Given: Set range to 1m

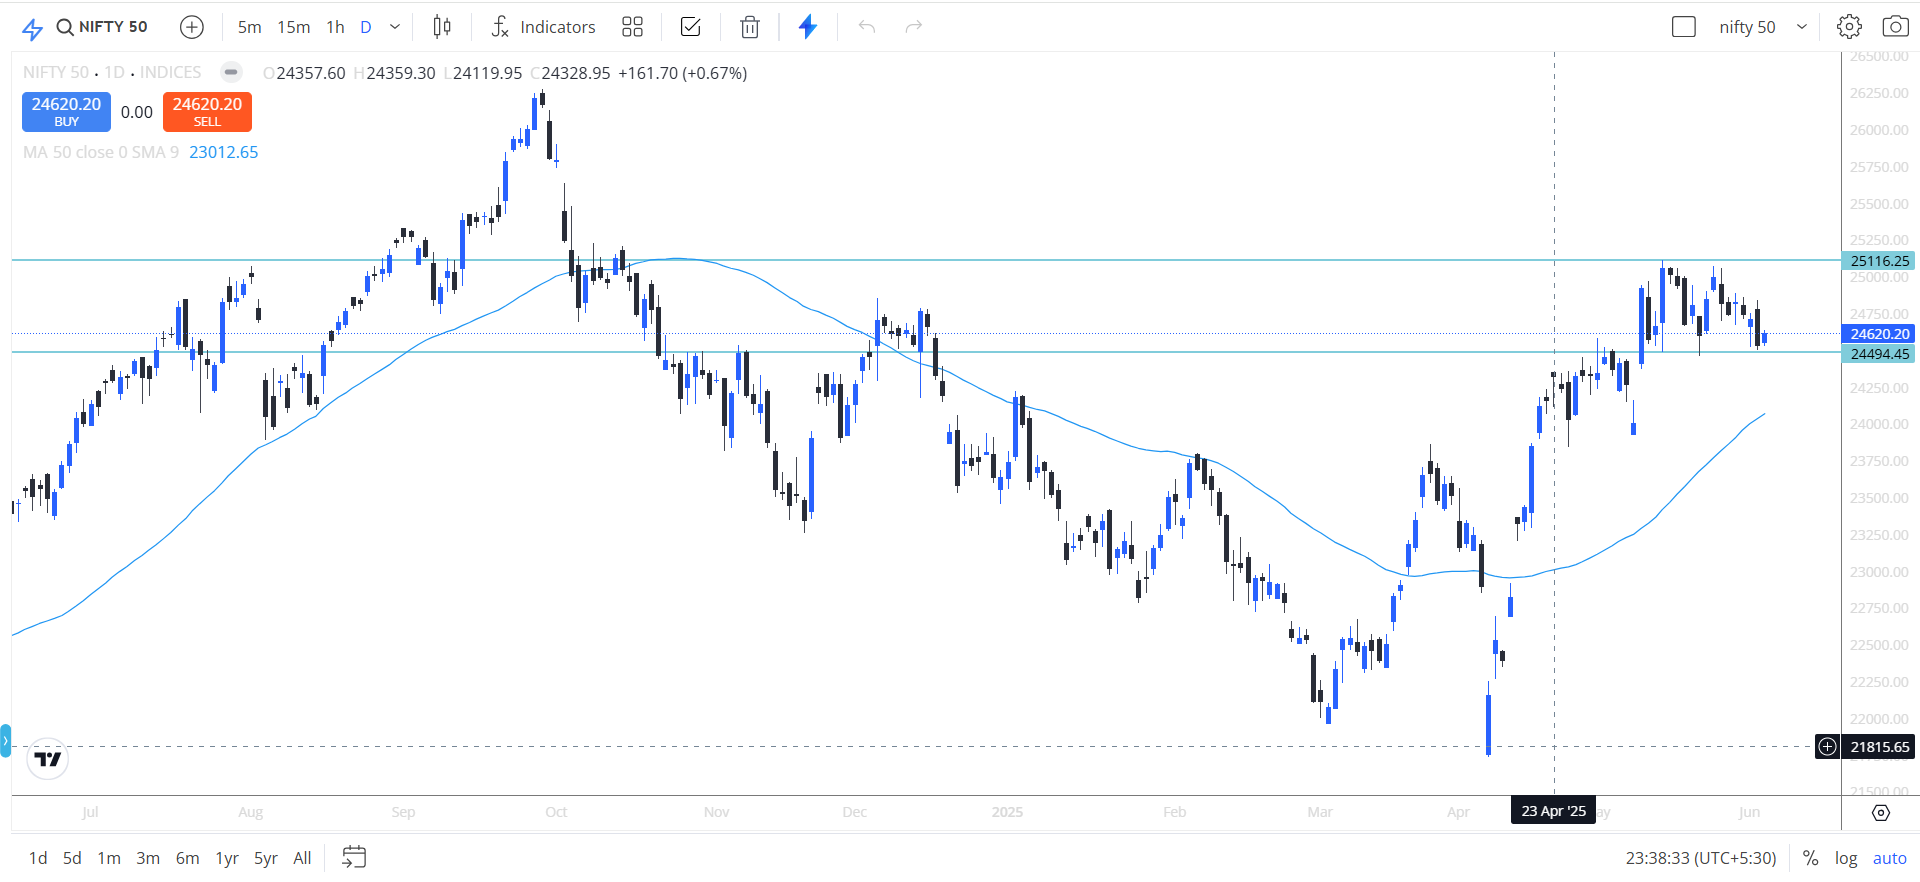Looking at the screenshot, I should click(109, 858).
